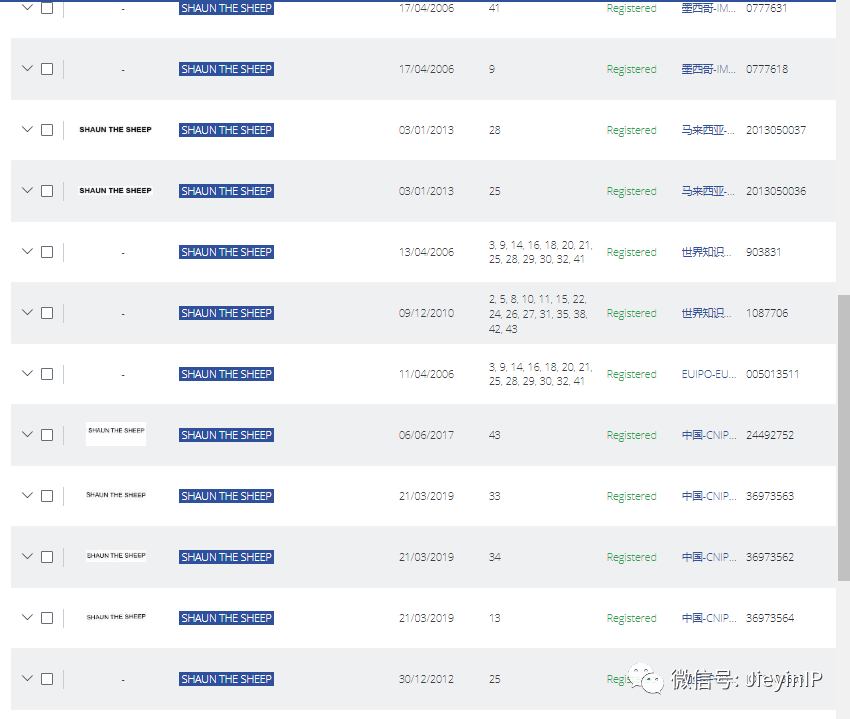Screen dimensions: 850x719
Task: Expand the row dated 30/12/2012
Action: pos(27,678)
